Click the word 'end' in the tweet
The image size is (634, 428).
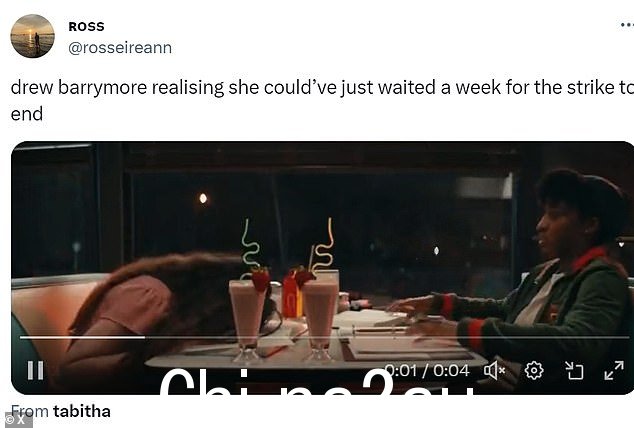point(27,114)
